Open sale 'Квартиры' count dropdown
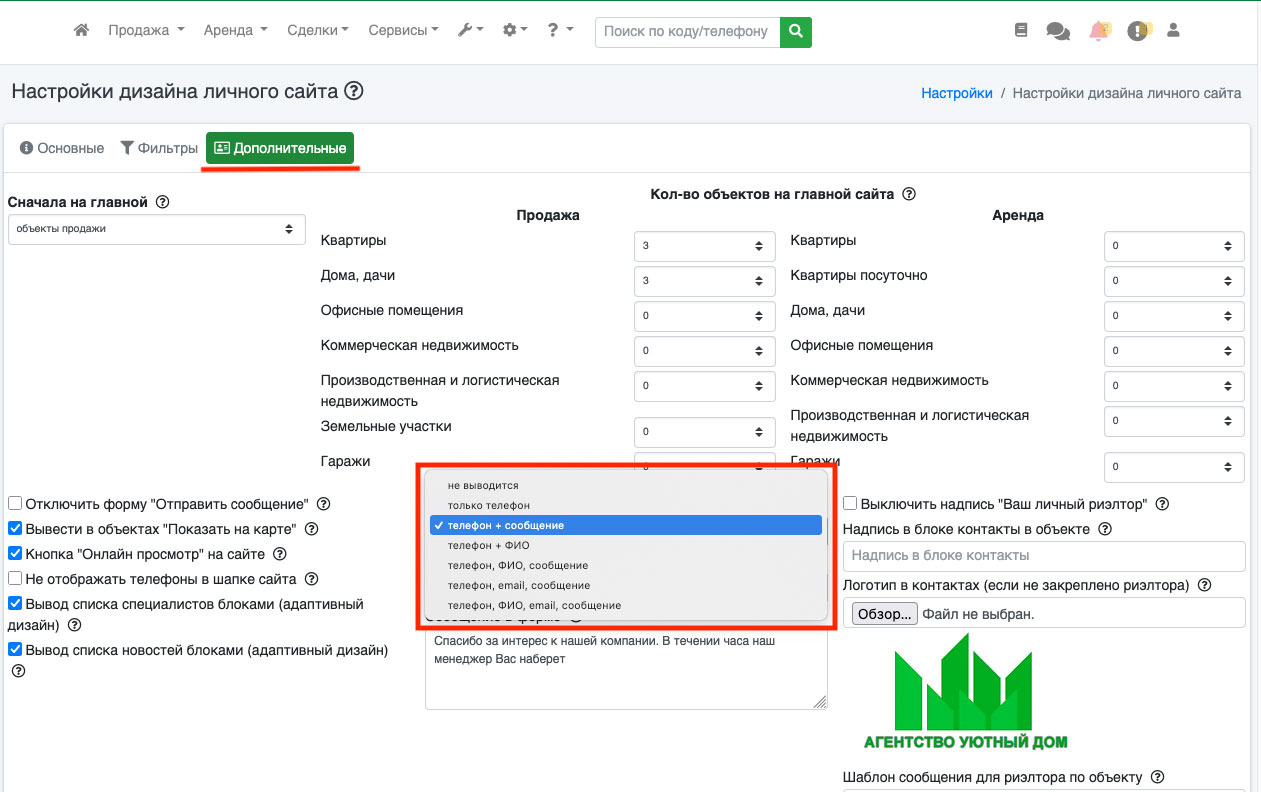 [704, 246]
